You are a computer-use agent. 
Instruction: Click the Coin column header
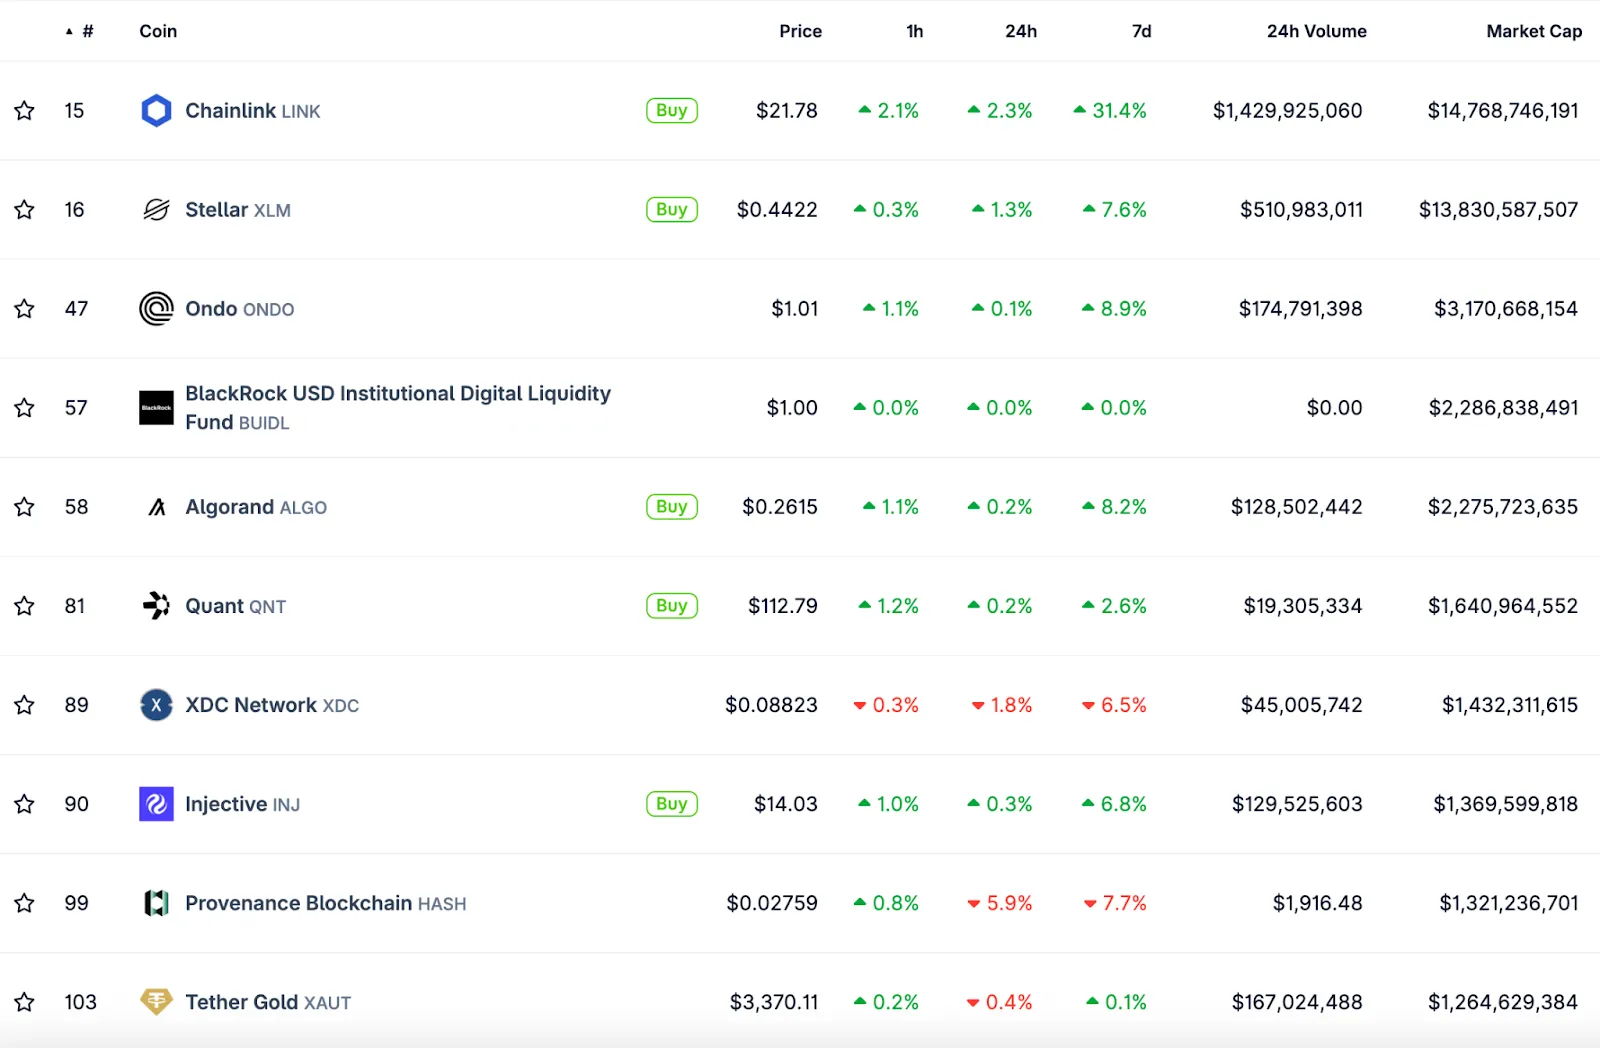pos(157,31)
